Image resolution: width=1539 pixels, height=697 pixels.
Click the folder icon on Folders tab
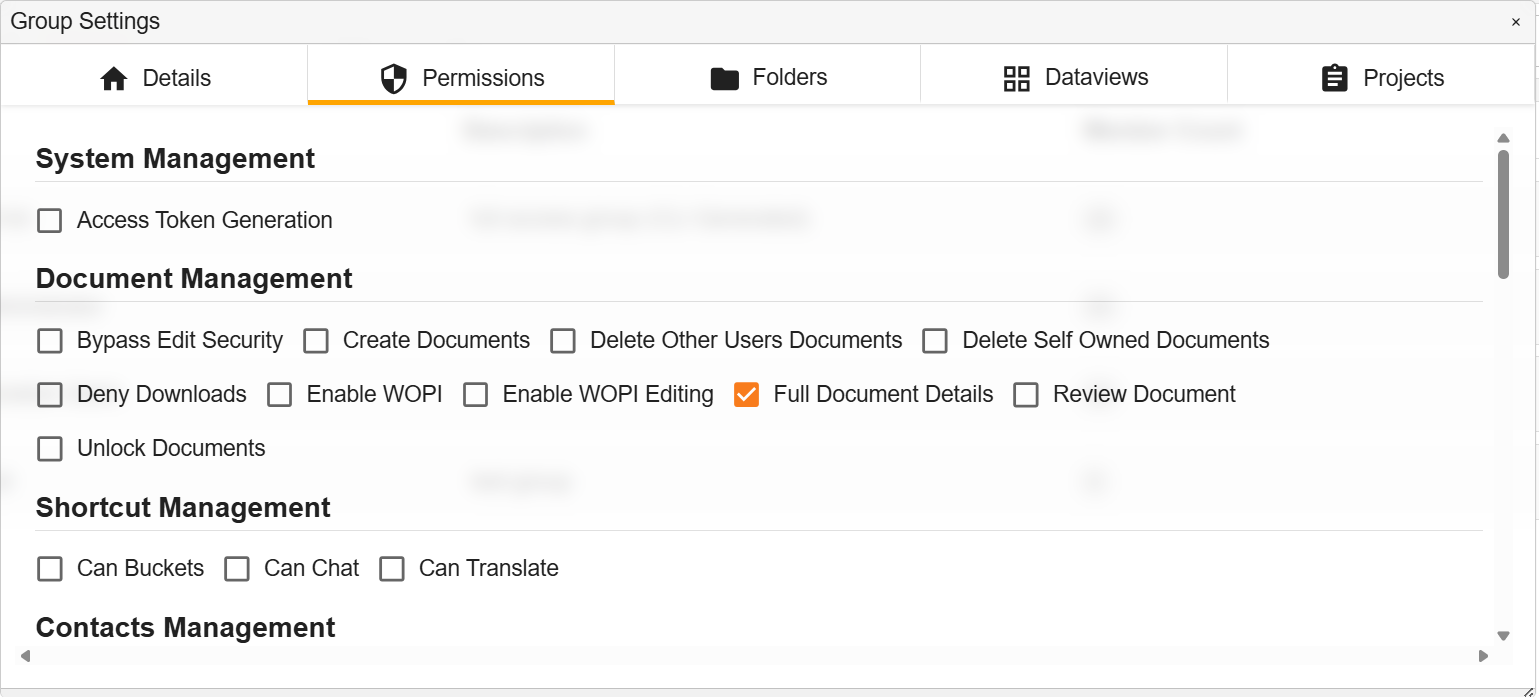[724, 77]
